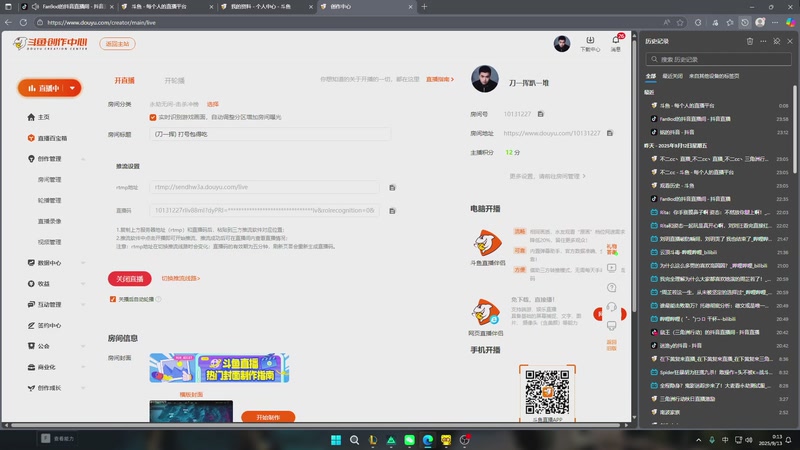Open 签约中心 in the sidebar
This screenshot has height=450, width=800.
point(44,326)
